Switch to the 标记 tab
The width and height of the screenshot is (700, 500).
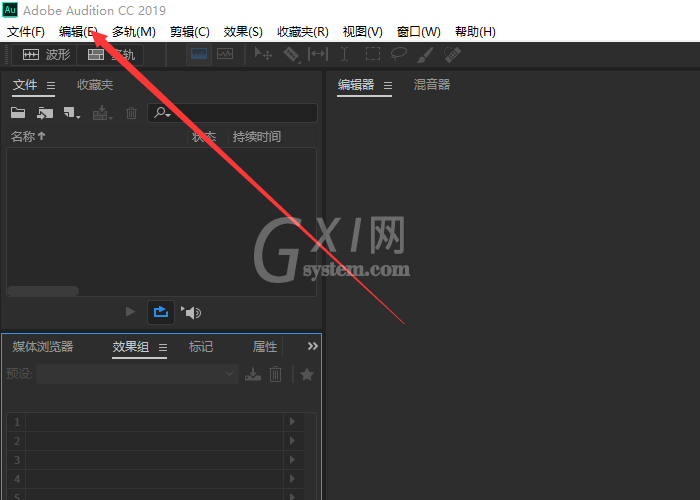[x=201, y=347]
